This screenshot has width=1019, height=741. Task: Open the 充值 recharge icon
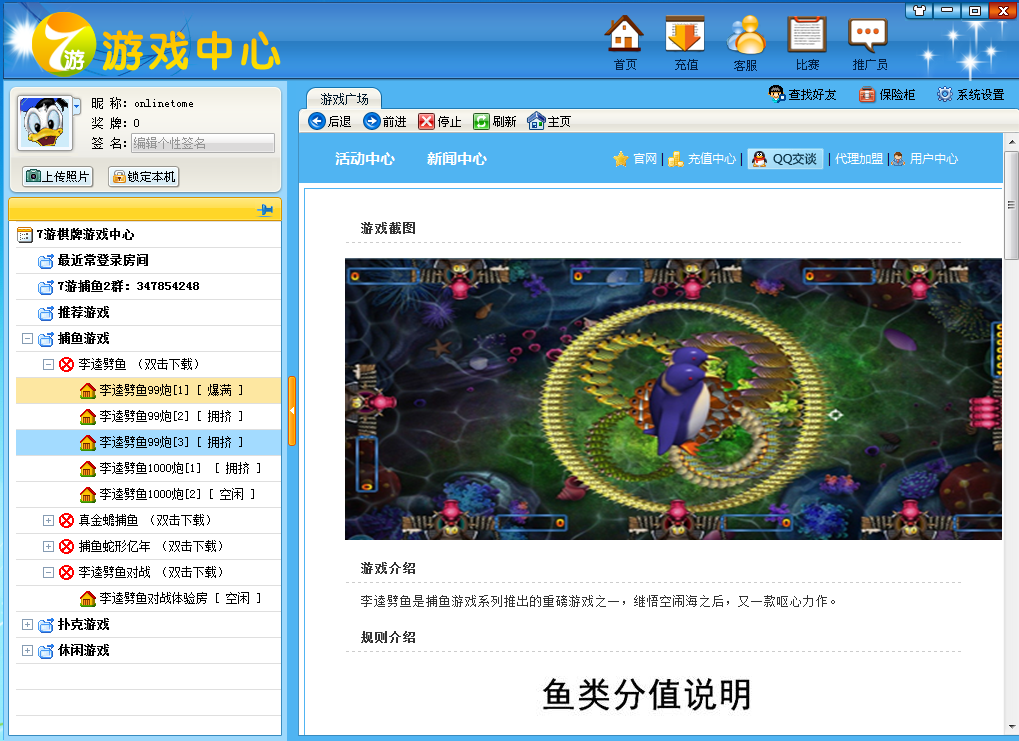click(x=685, y=43)
